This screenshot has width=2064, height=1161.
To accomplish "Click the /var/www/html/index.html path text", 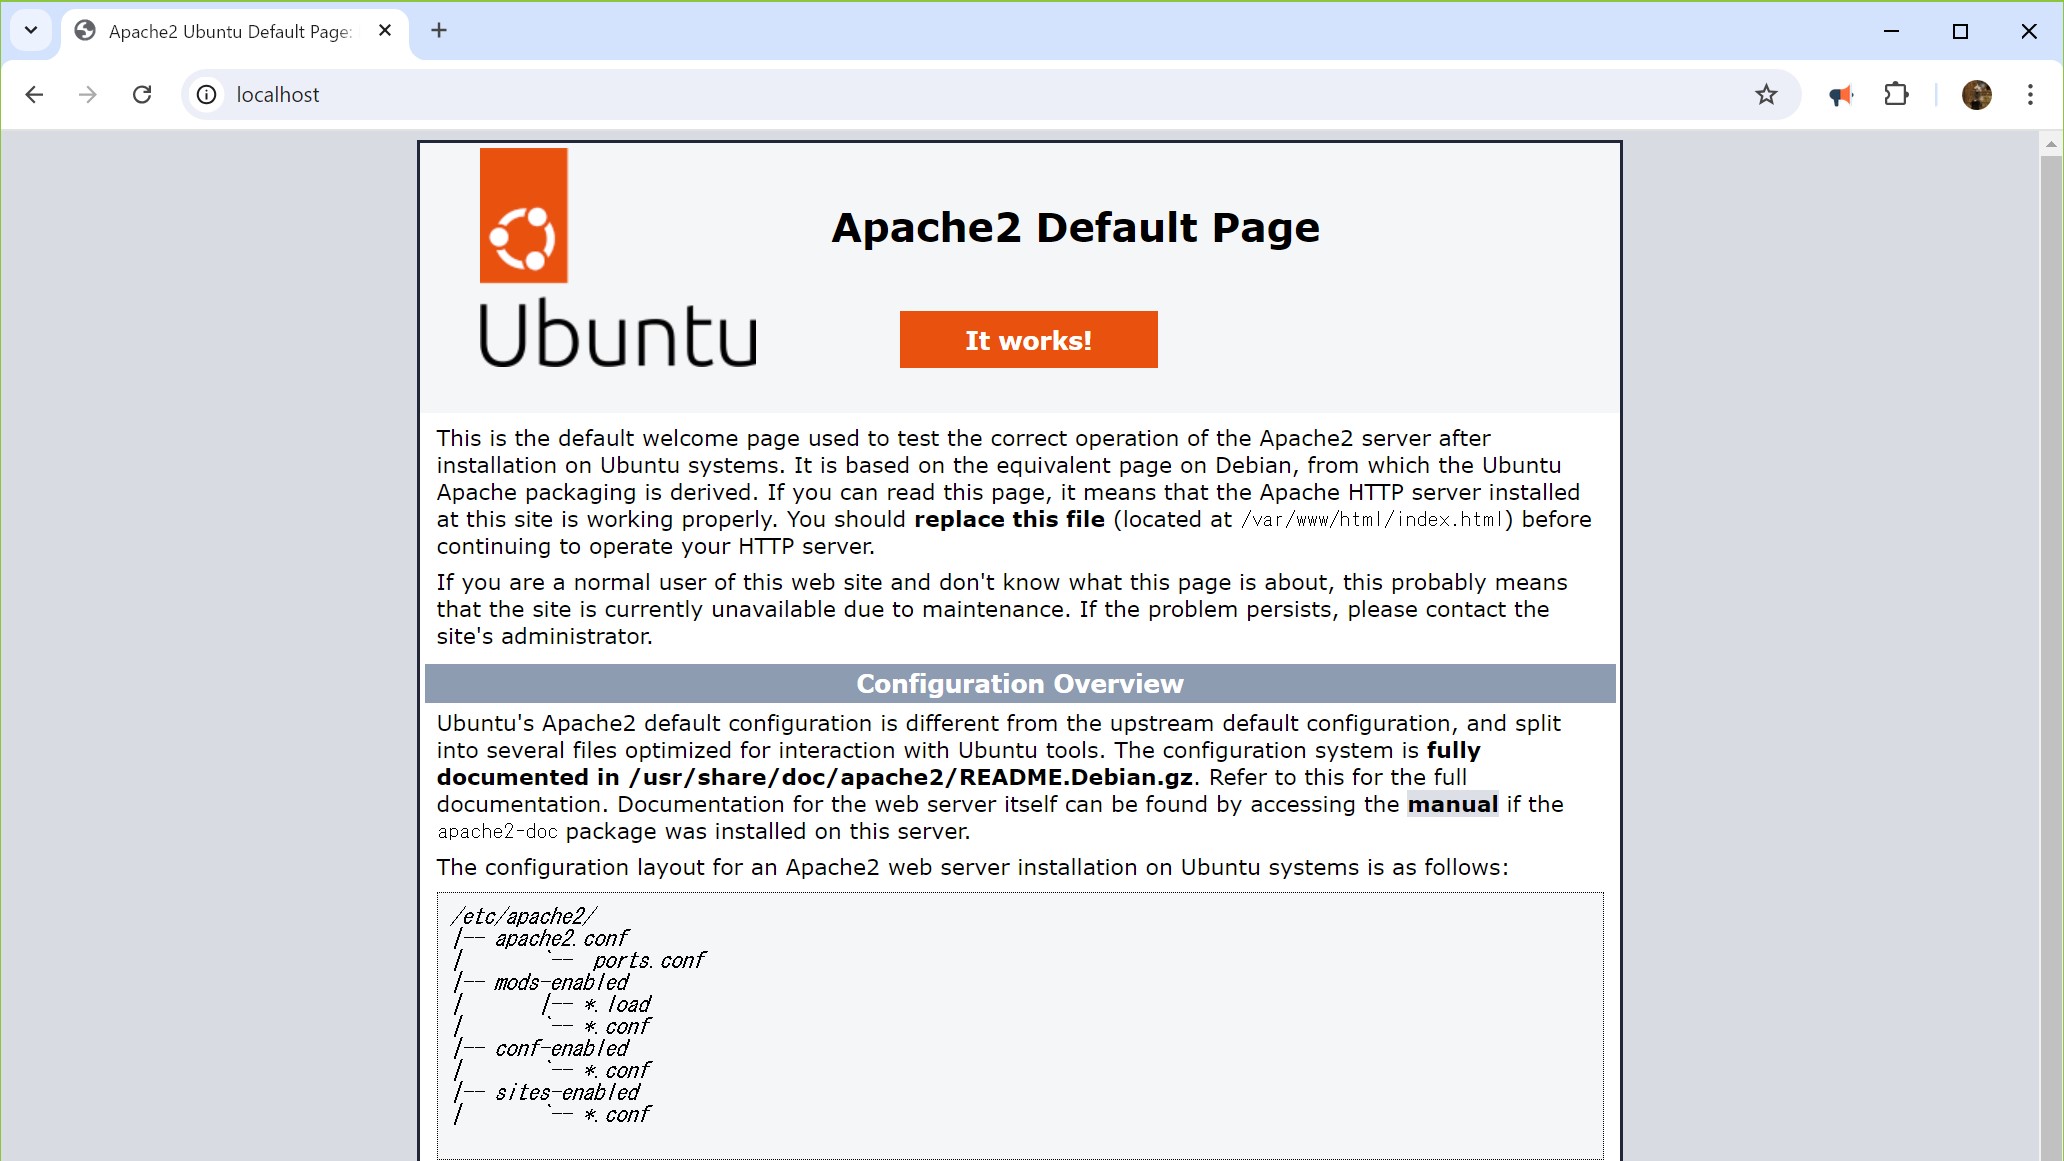I will pyautogui.click(x=1372, y=519).
